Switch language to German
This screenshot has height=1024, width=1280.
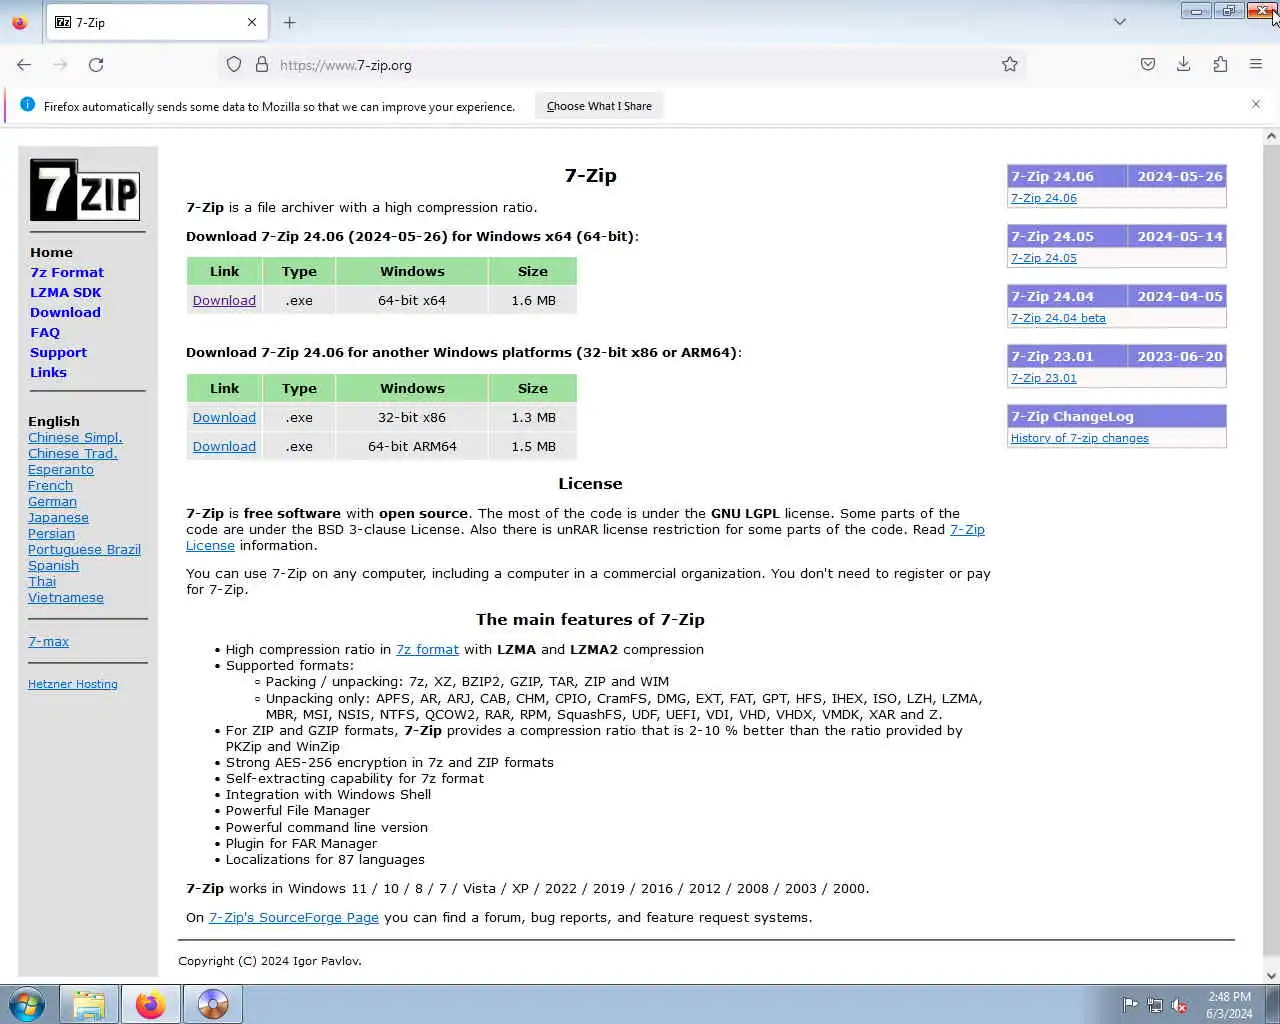[52, 502]
